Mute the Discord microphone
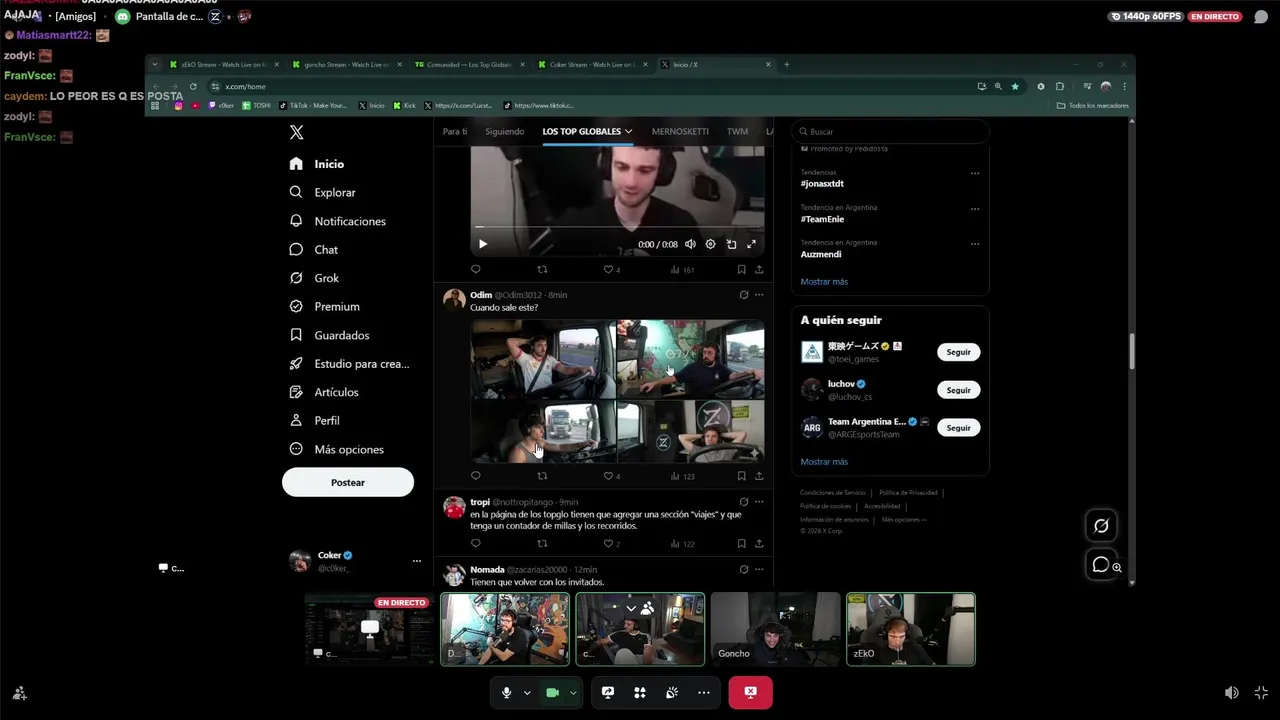This screenshot has width=1280, height=720. 506,692
